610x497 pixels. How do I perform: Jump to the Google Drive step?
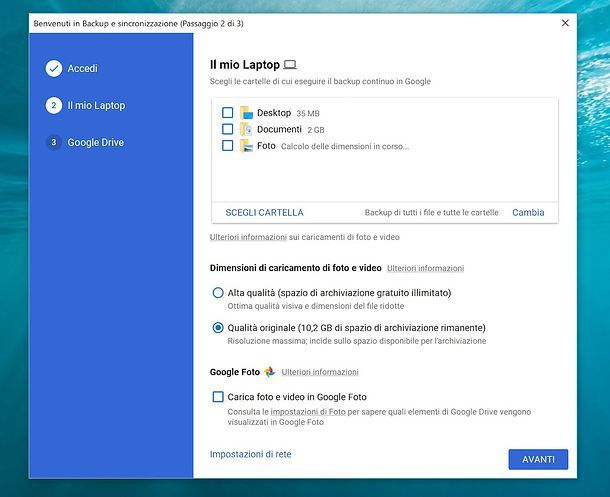96,142
